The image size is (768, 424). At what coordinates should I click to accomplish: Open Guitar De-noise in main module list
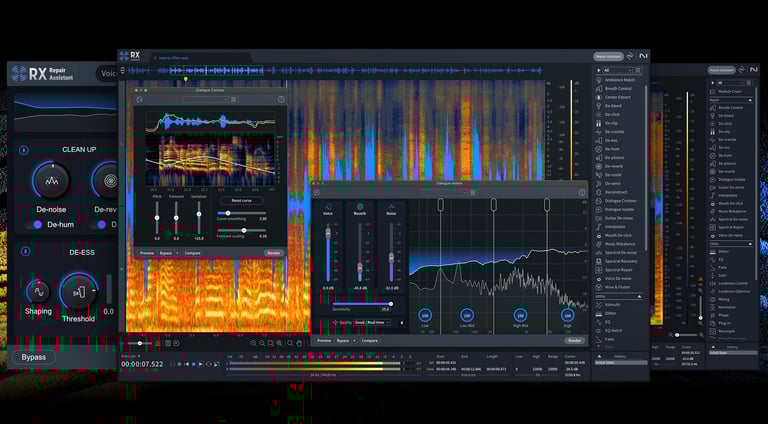615,218
